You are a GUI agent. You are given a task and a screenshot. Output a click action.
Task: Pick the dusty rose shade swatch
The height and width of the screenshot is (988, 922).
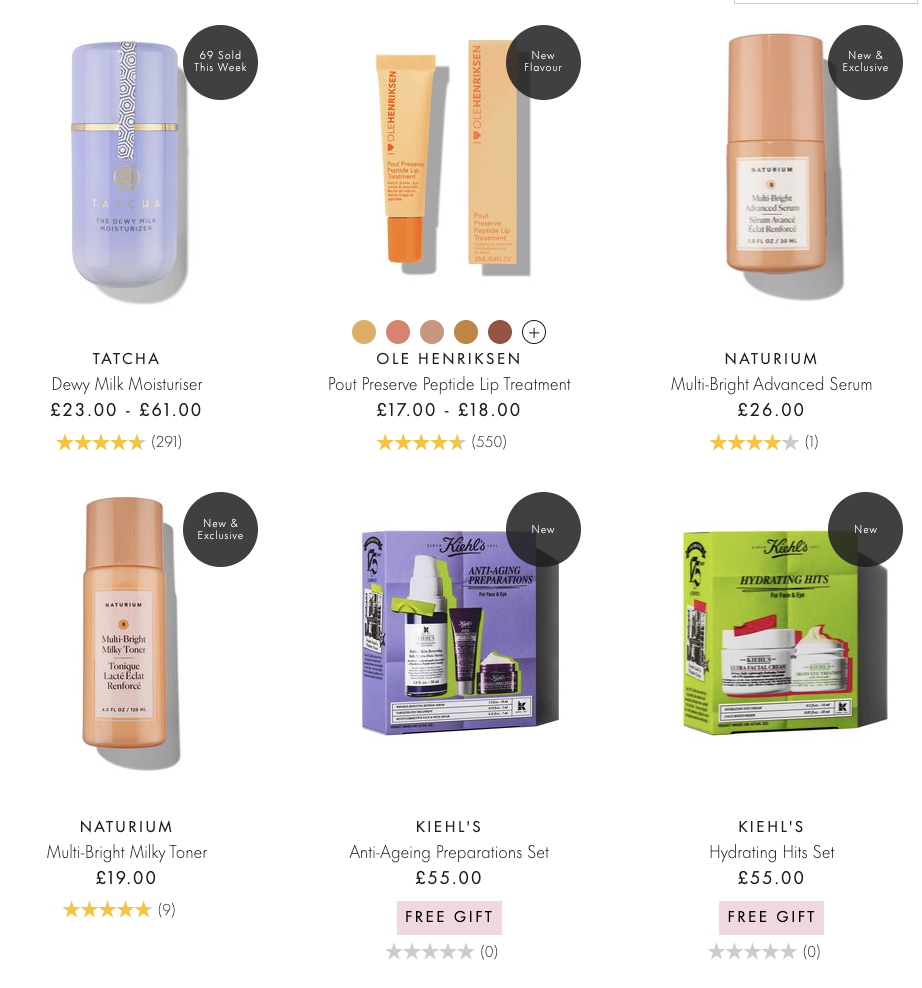click(432, 332)
